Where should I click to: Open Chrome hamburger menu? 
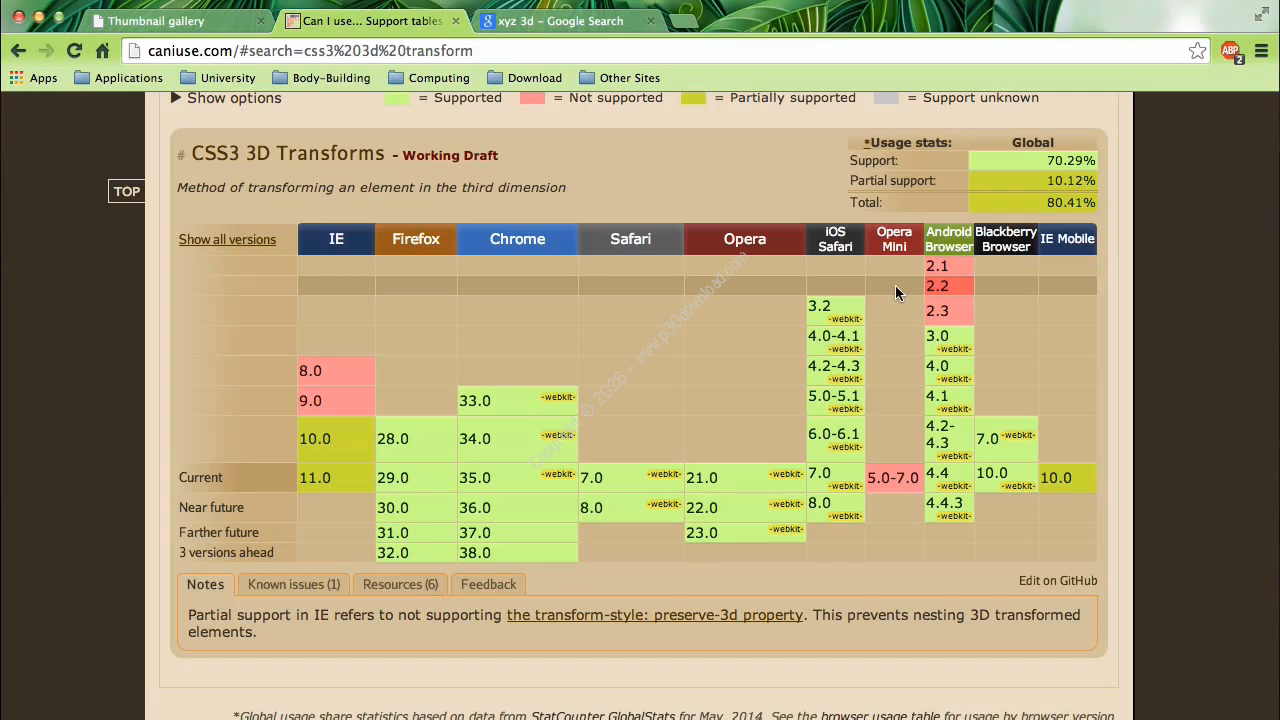1261,51
